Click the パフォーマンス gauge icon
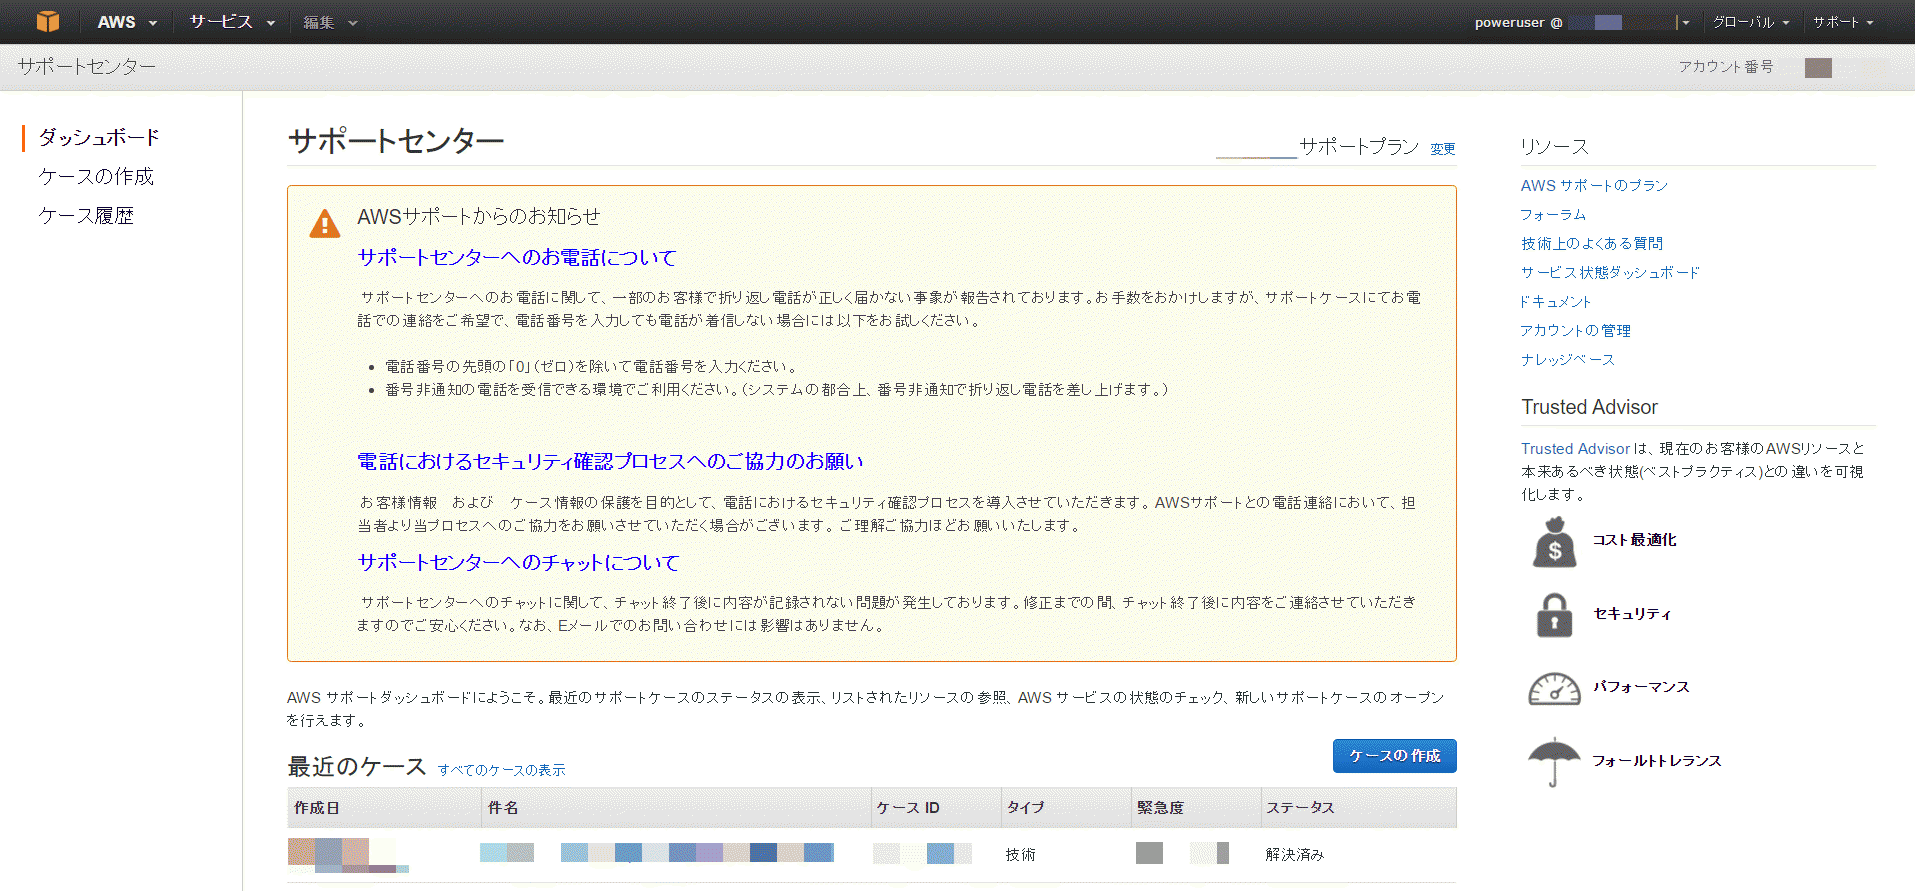This screenshot has height=891, width=1915. coord(1554,688)
